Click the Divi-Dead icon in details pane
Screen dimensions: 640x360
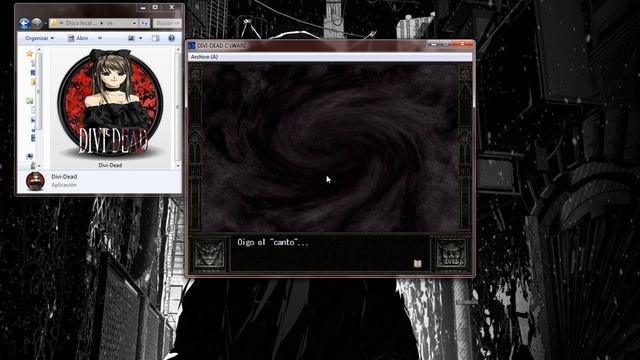click(35, 181)
